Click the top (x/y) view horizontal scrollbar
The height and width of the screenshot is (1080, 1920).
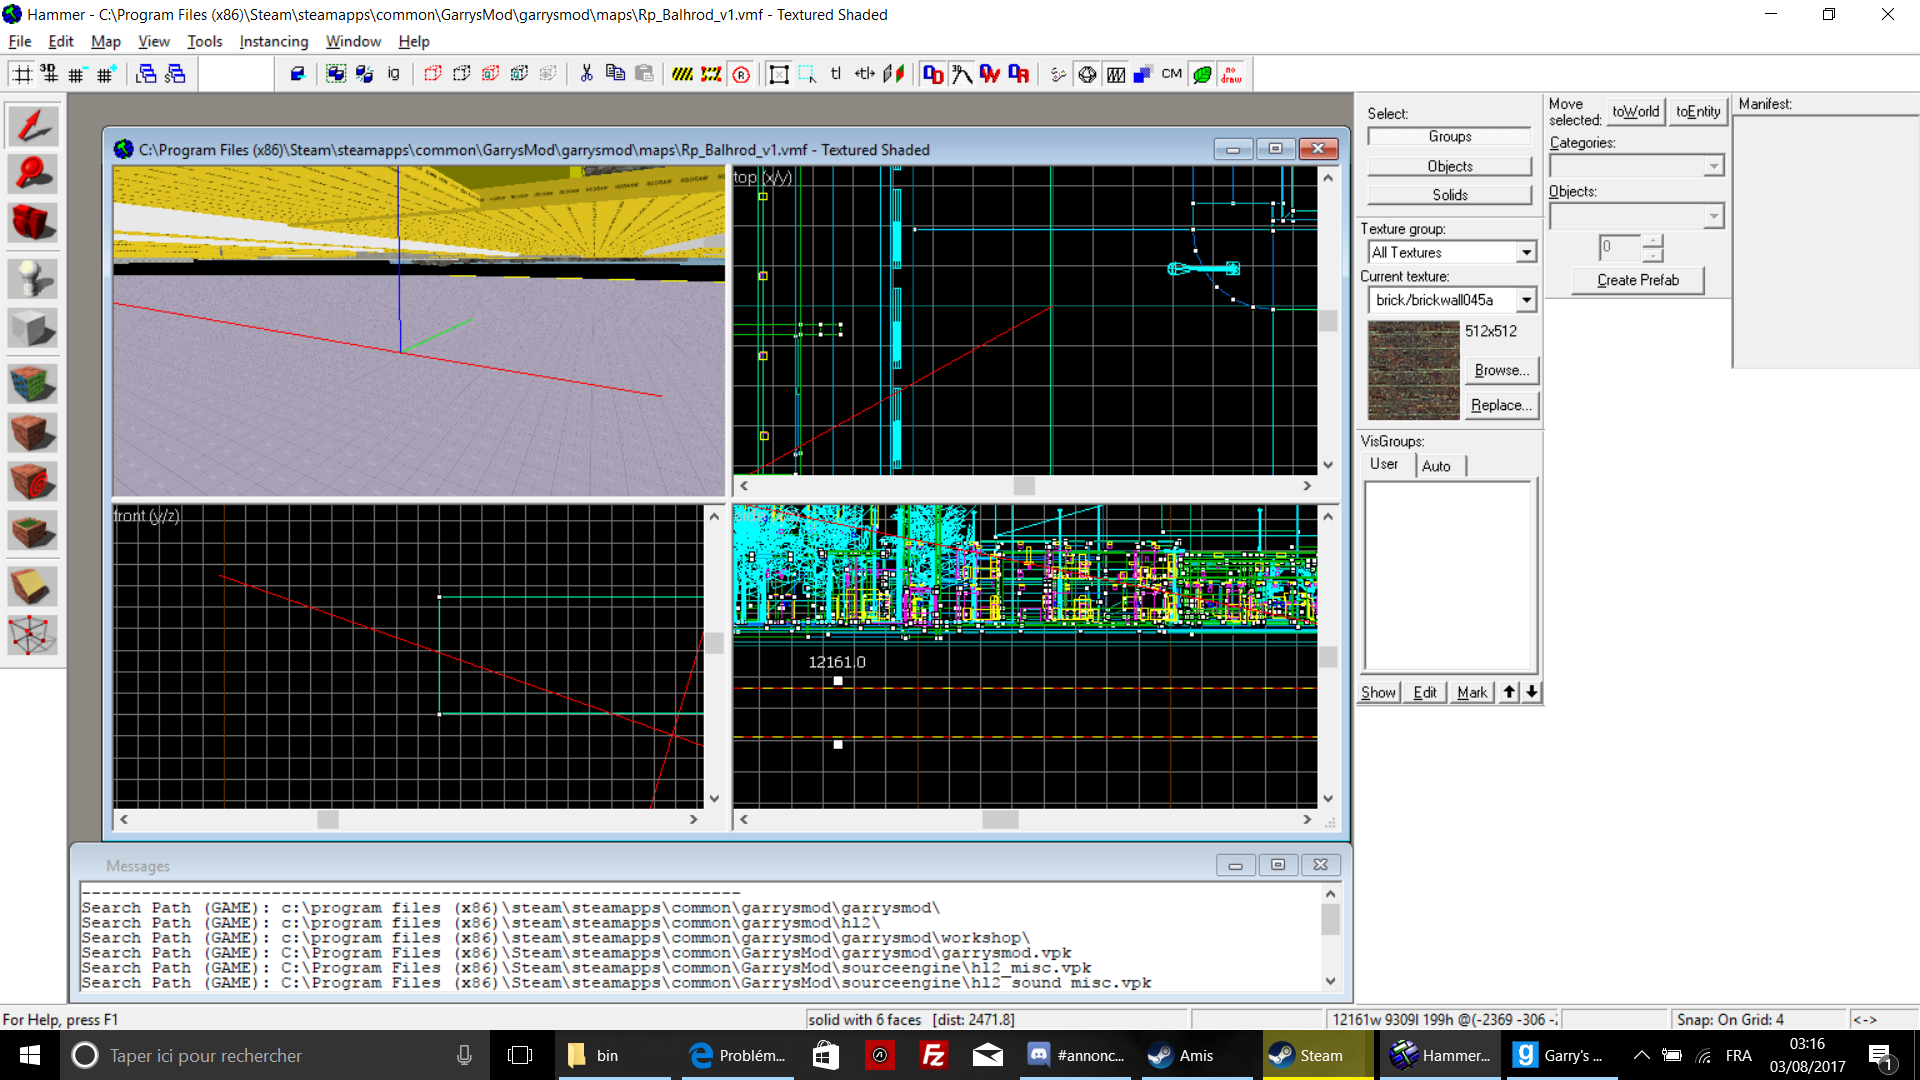pyautogui.click(x=1024, y=486)
